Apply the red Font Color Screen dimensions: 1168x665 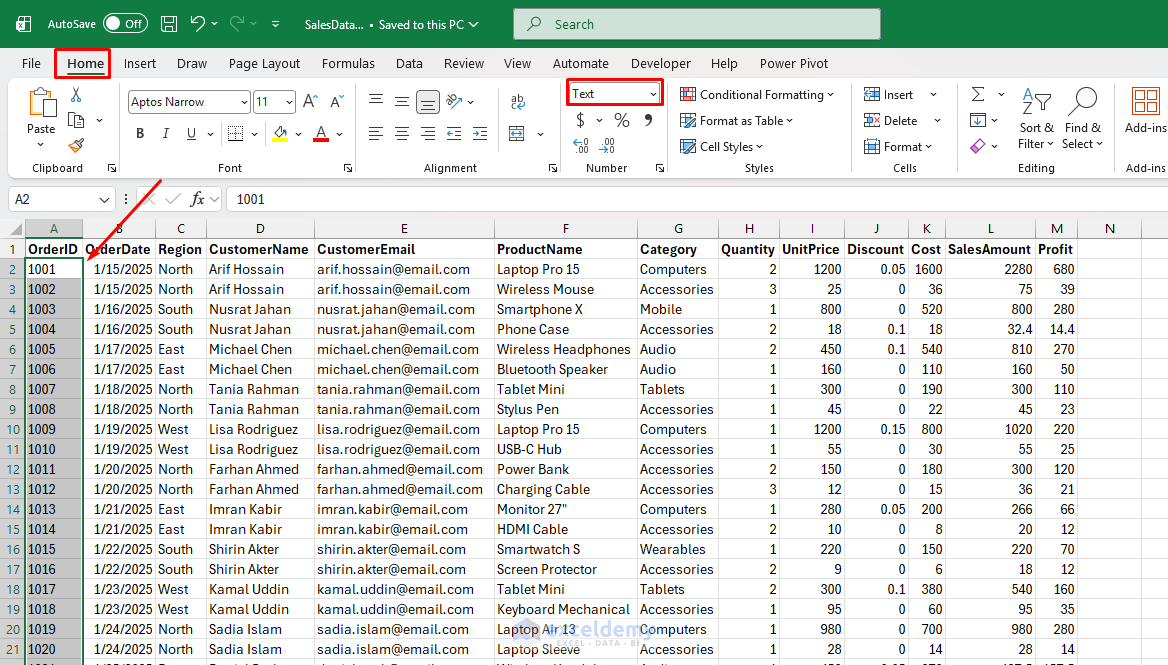[321, 134]
